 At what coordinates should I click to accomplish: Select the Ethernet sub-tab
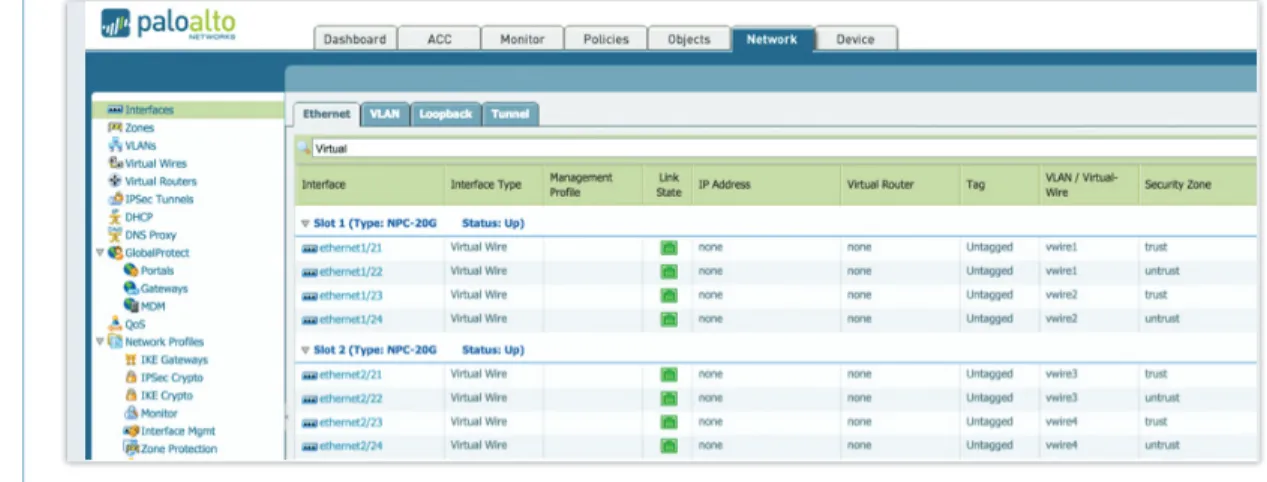coord(326,114)
